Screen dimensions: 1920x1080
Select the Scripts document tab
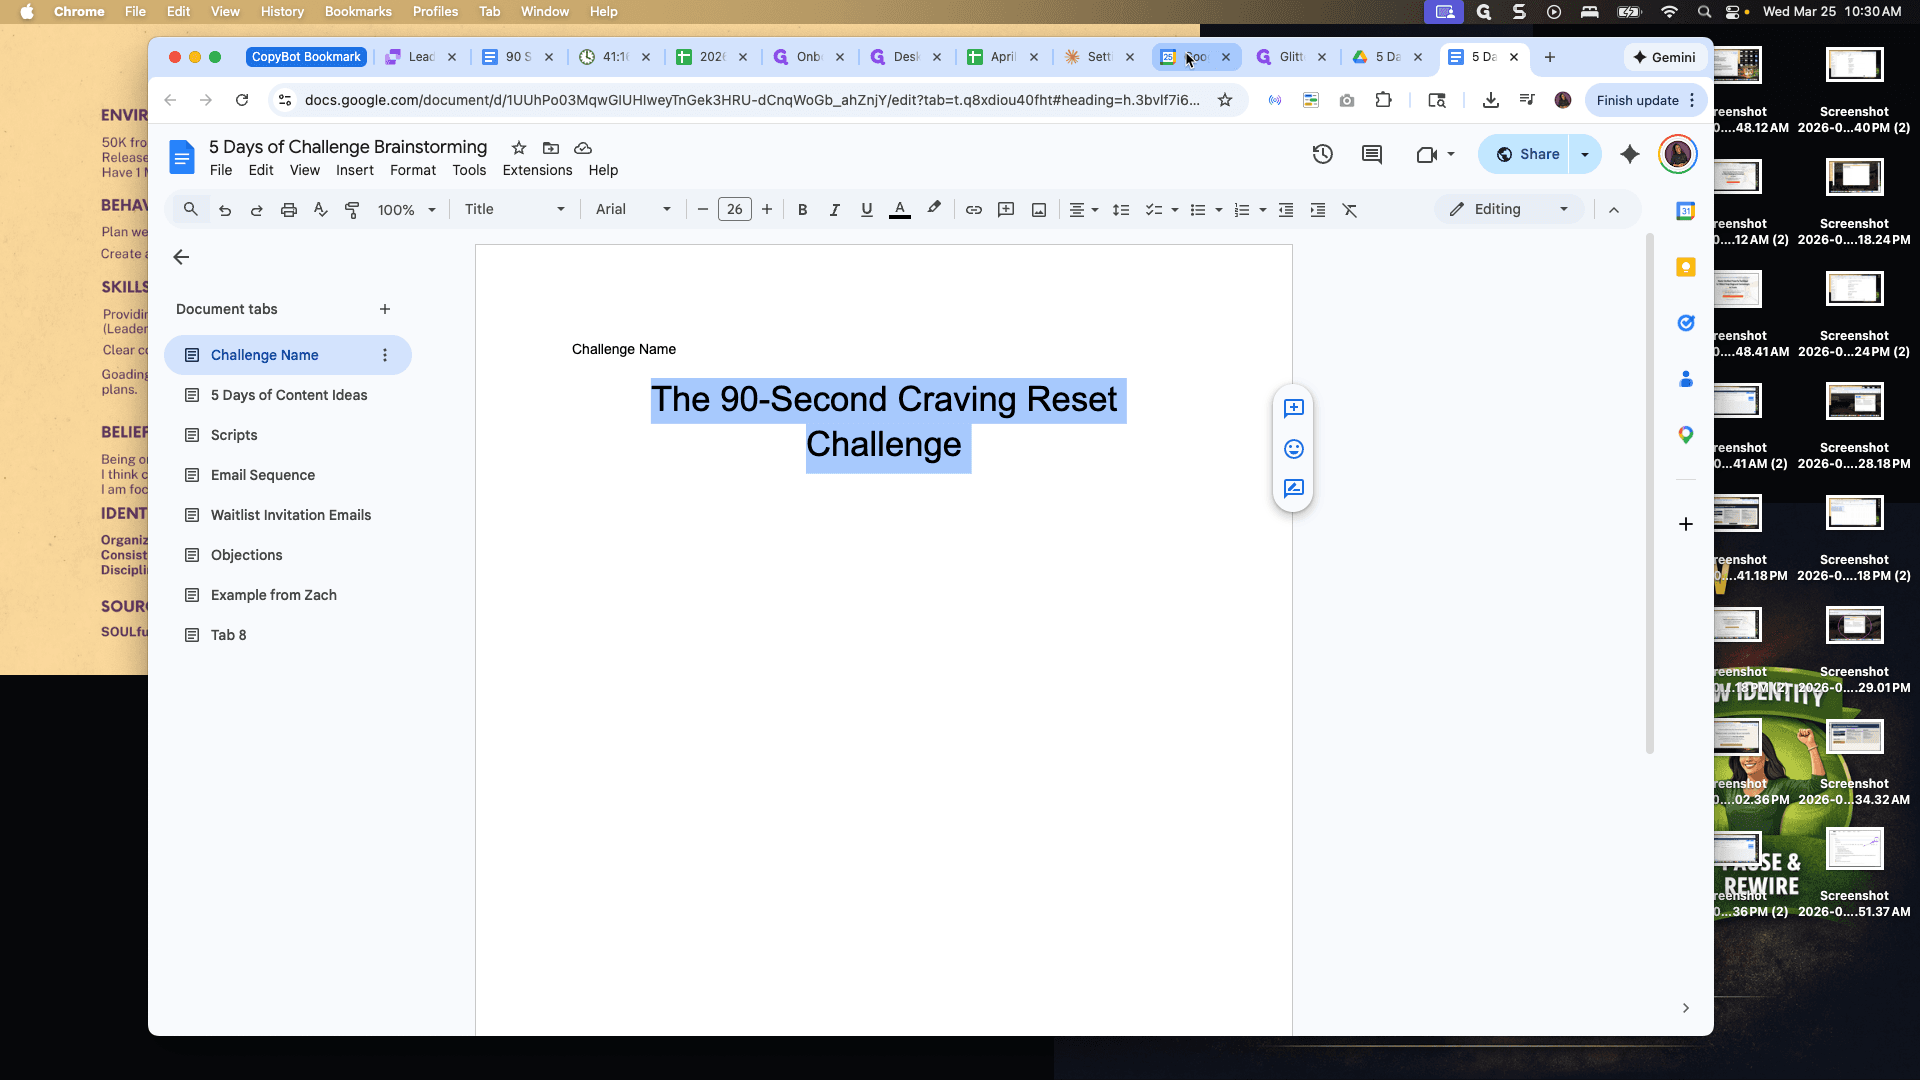288,435
